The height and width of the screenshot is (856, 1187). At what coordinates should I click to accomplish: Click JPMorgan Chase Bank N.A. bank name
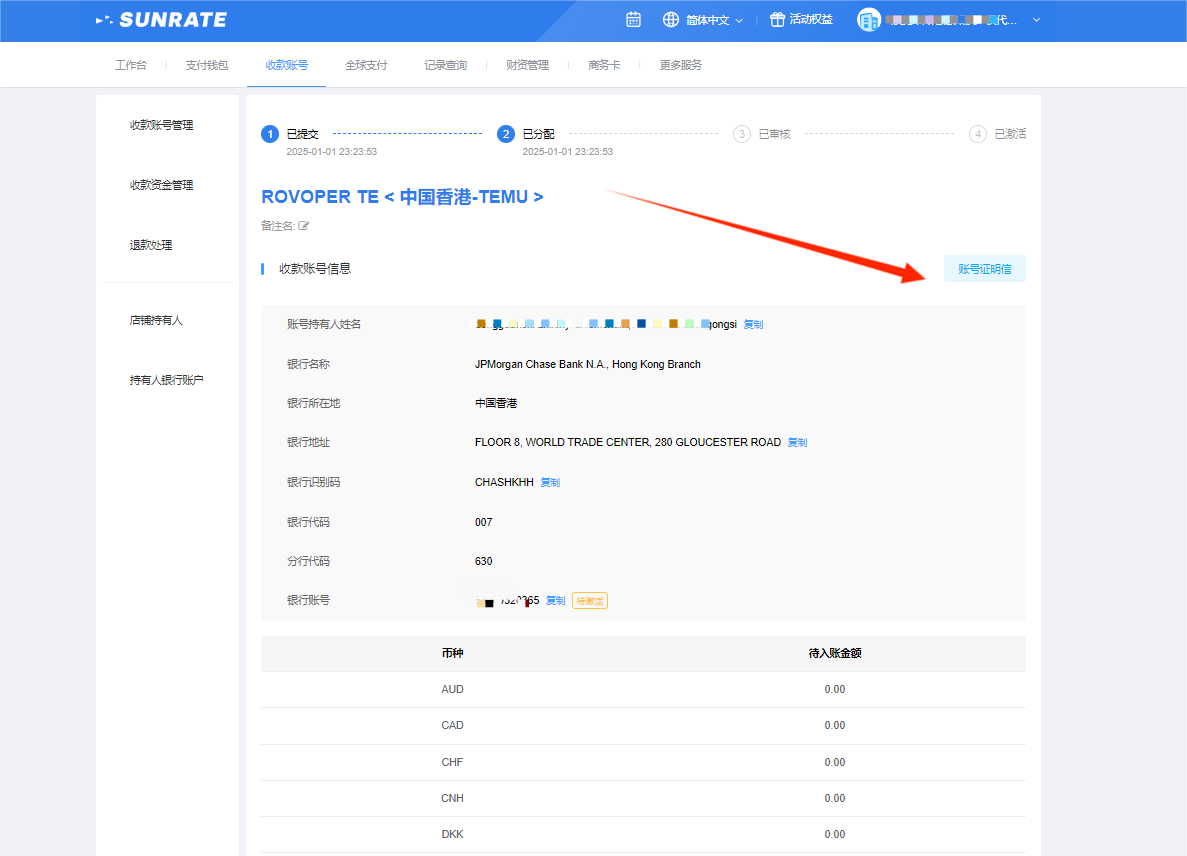coord(587,364)
